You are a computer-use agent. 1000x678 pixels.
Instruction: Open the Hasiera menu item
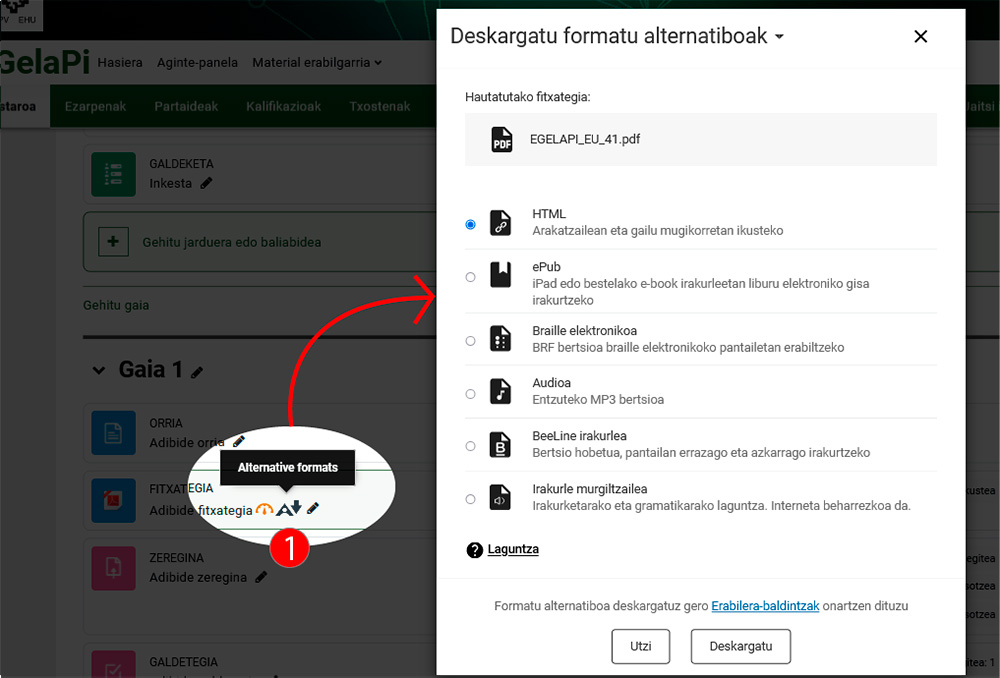point(120,62)
